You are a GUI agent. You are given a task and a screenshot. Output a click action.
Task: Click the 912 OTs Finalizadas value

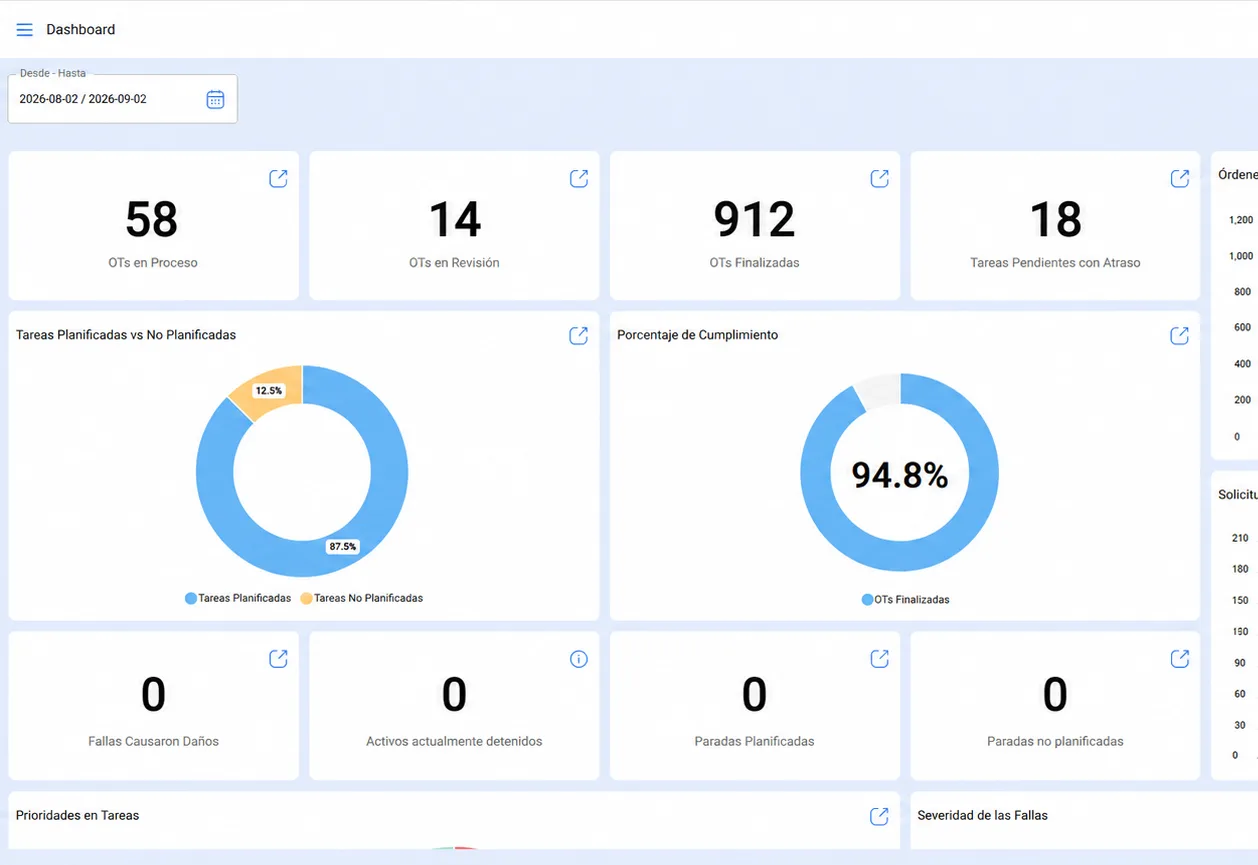[x=755, y=219]
